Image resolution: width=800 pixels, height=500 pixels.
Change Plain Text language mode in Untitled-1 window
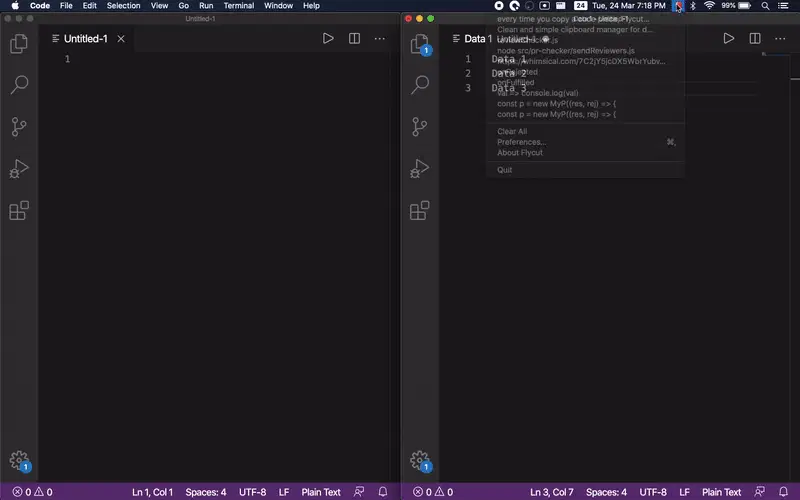(x=321, y=492)
